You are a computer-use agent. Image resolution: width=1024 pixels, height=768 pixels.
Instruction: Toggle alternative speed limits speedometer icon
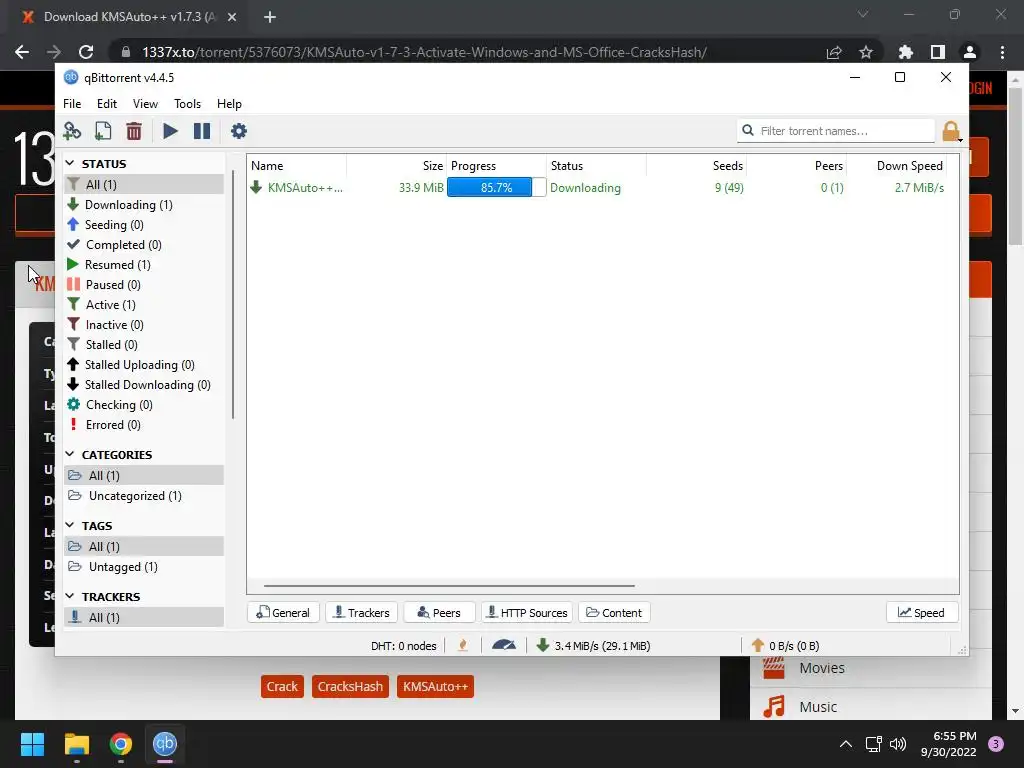pyautogui.click(x=504, y=645)
